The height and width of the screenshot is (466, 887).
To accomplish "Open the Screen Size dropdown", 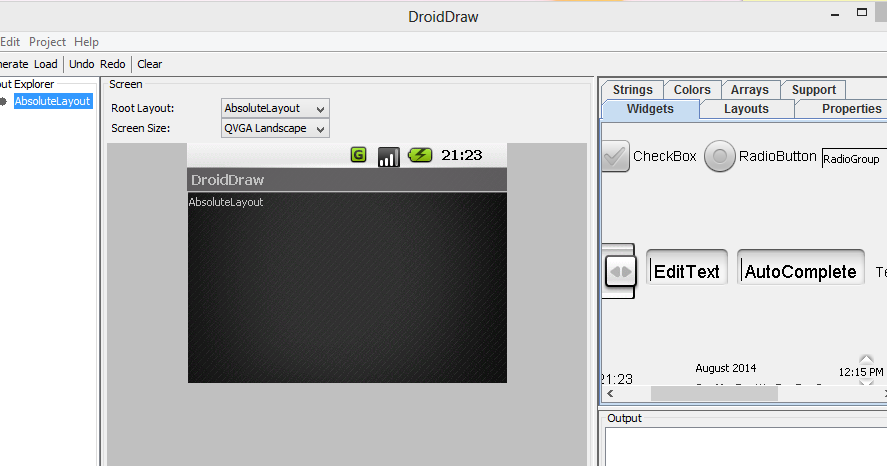I will [275, 128].
